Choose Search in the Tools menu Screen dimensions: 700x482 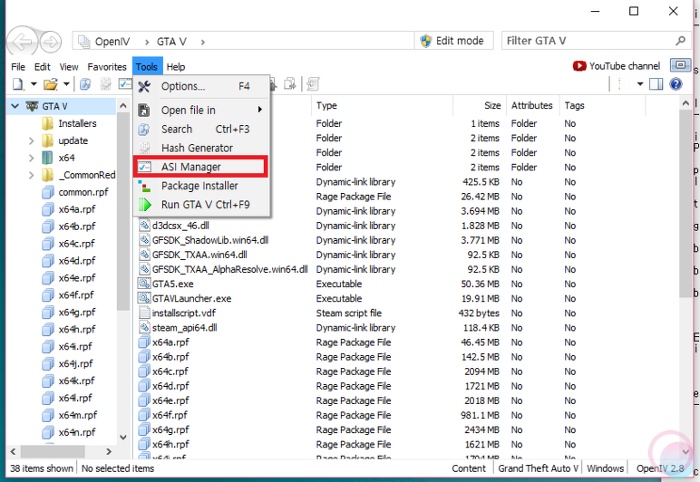point(200,129)
